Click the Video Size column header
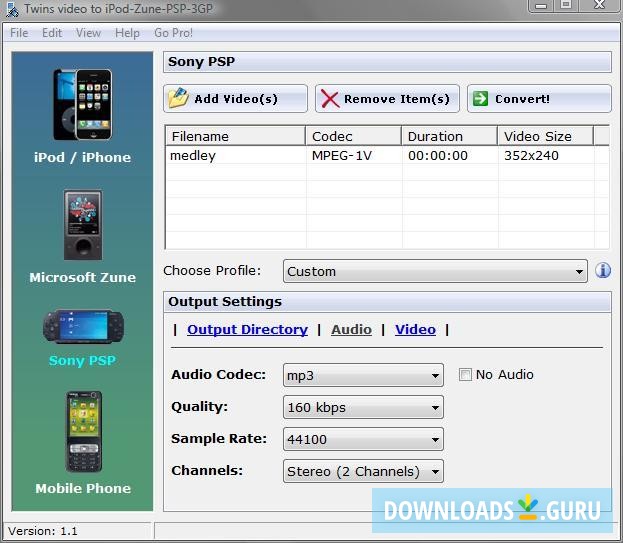 (x=546, y=136)
